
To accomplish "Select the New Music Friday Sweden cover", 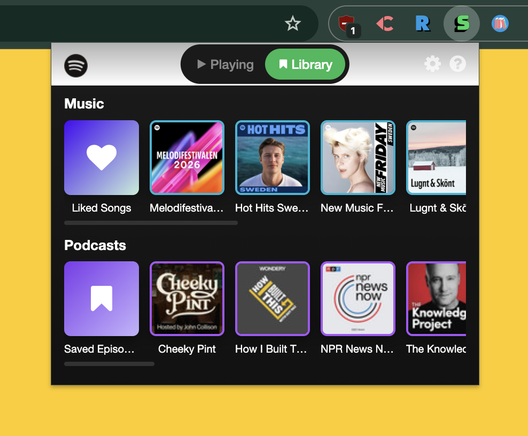I will 358,158.
